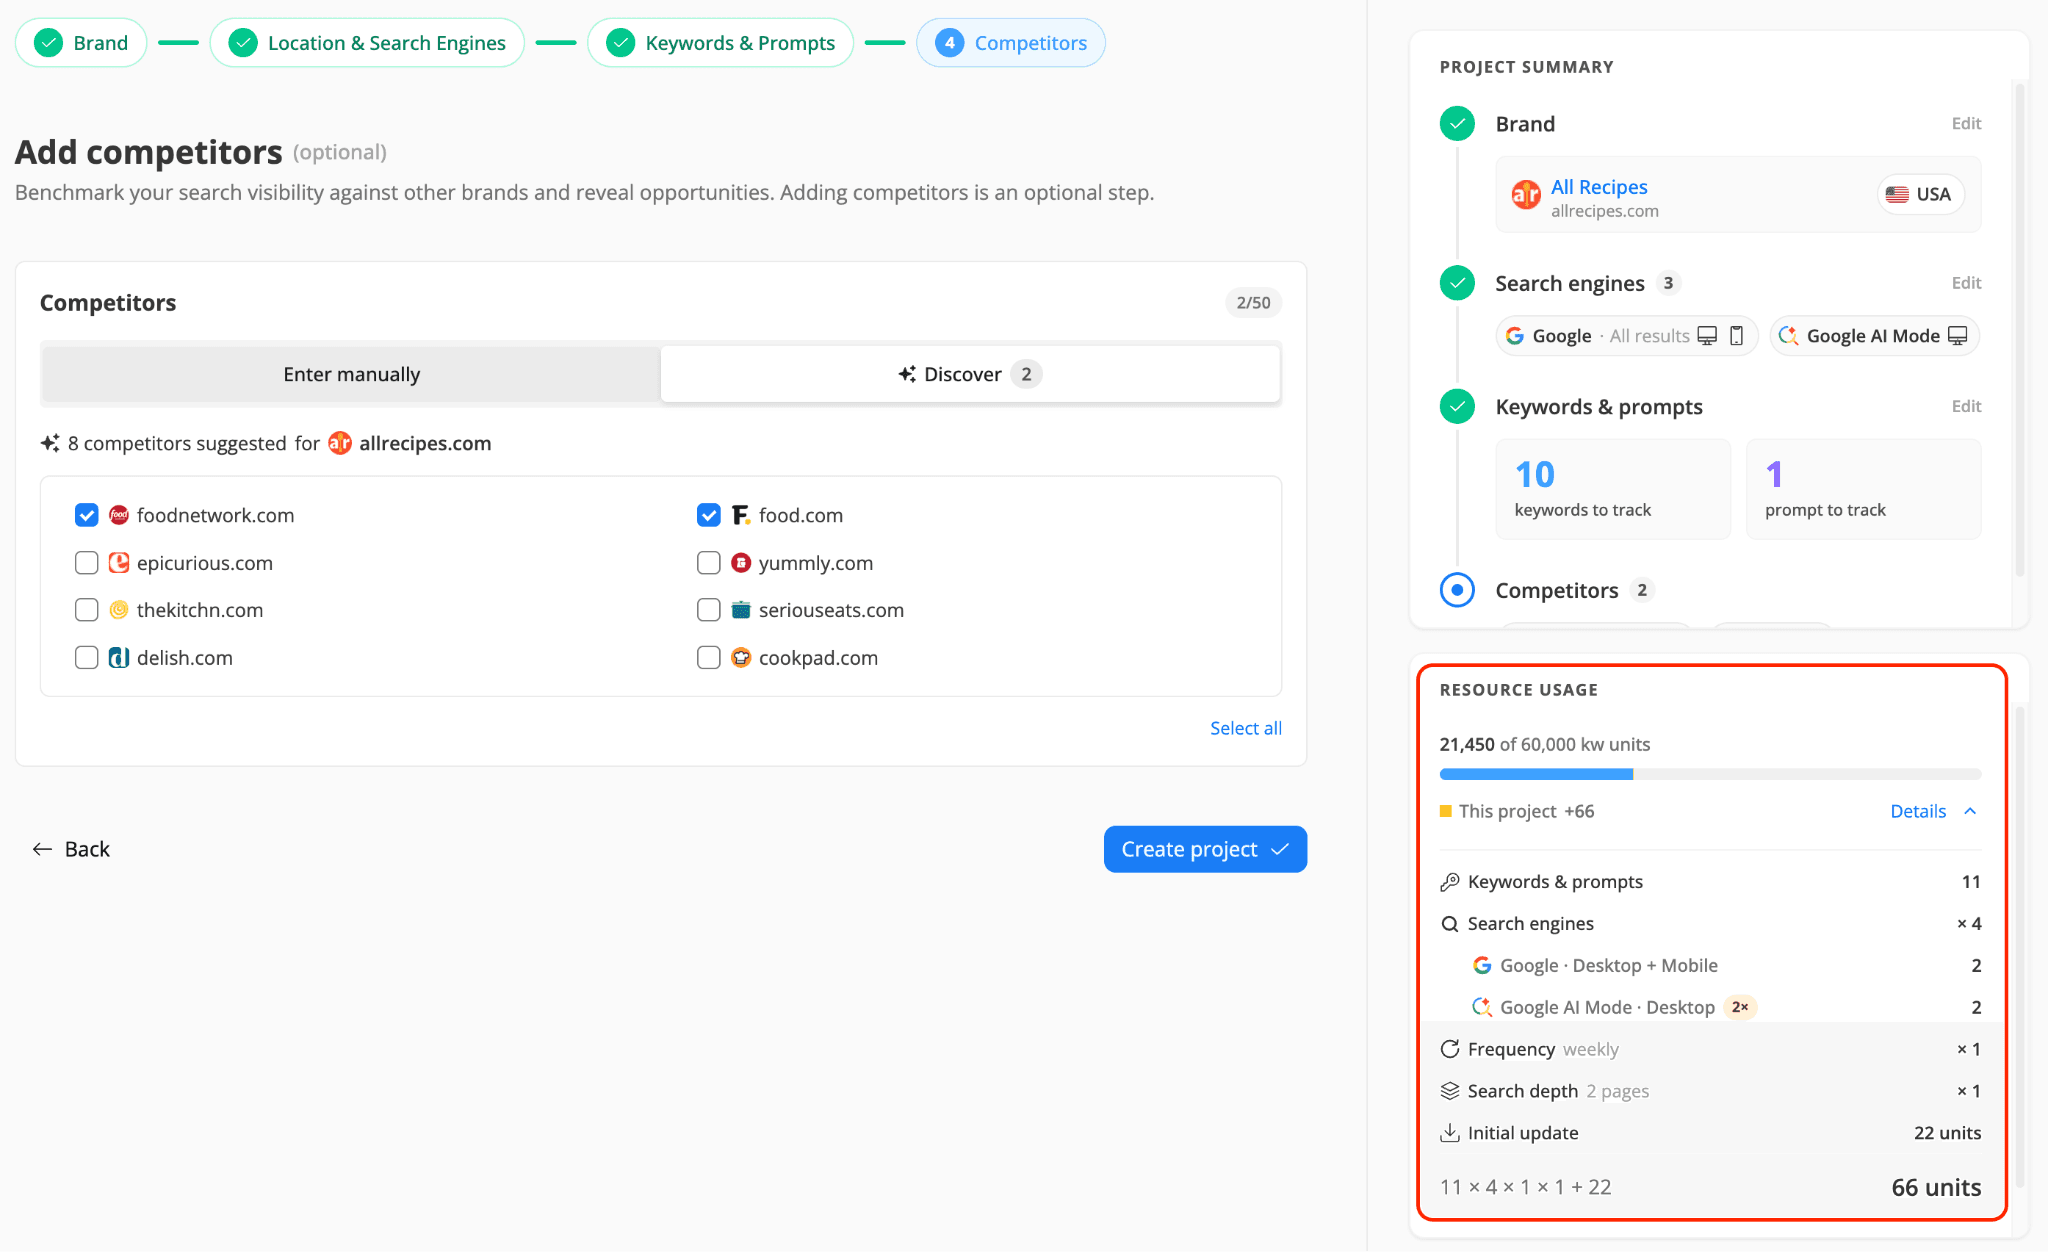Screen dimensions: 2048x1252
Task: Click Create project button
Action: pyautogui.click(x=1205, y=849)
